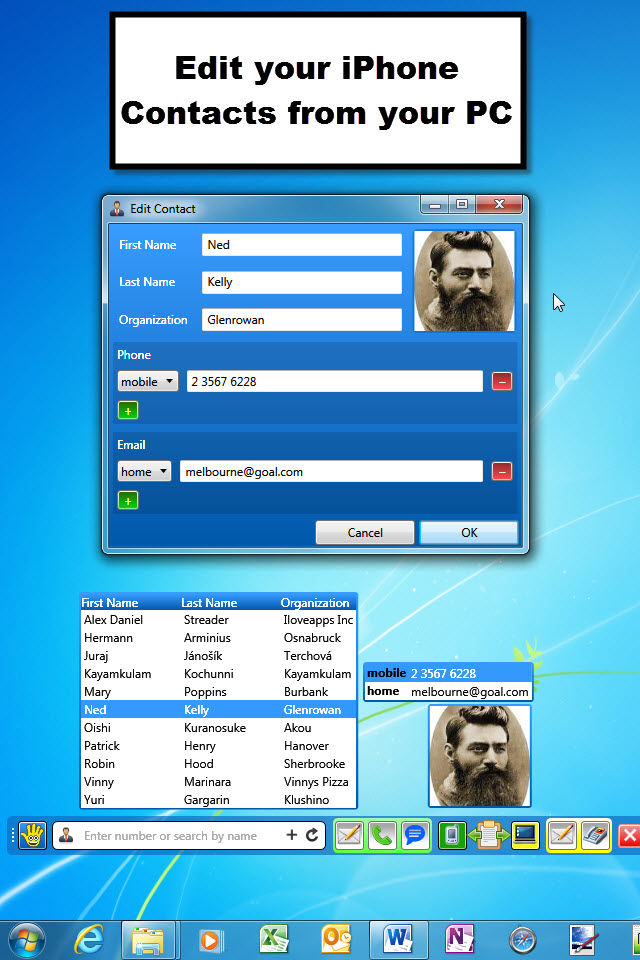Click organization Sherbrooke
Screen dimensions: 640x960
point(314,764)
